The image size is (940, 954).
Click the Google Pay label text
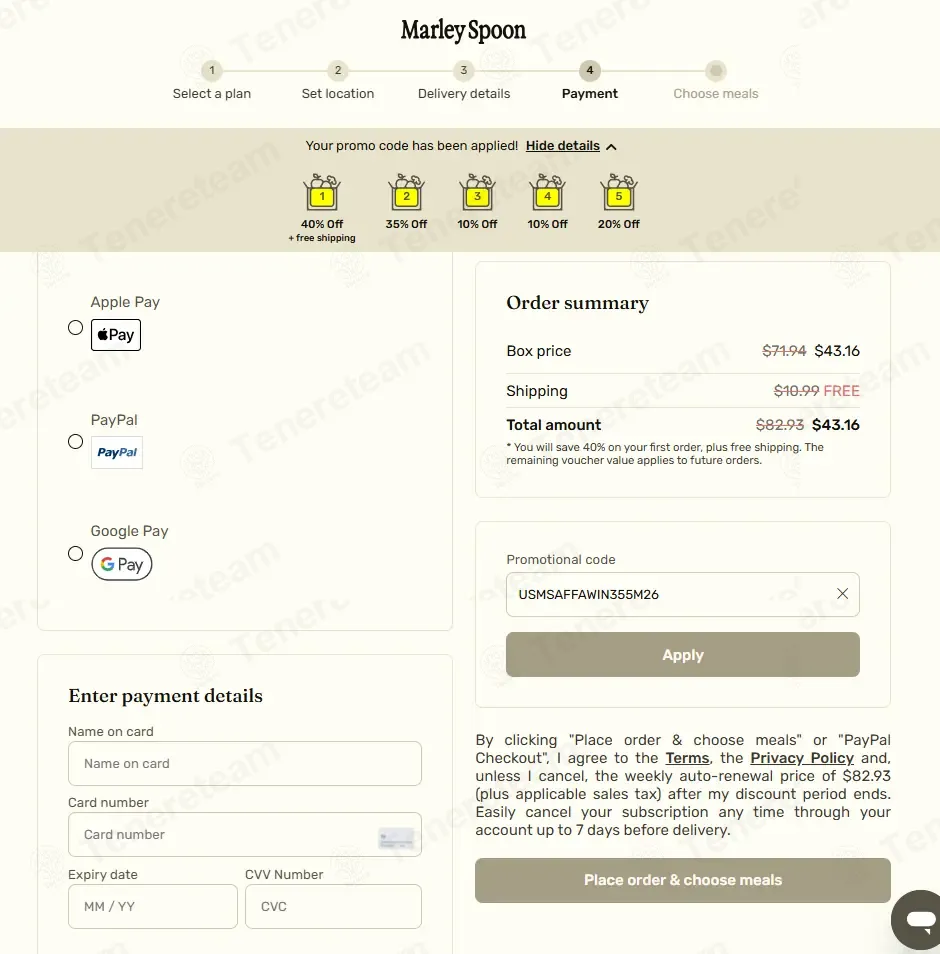point(130,531)
